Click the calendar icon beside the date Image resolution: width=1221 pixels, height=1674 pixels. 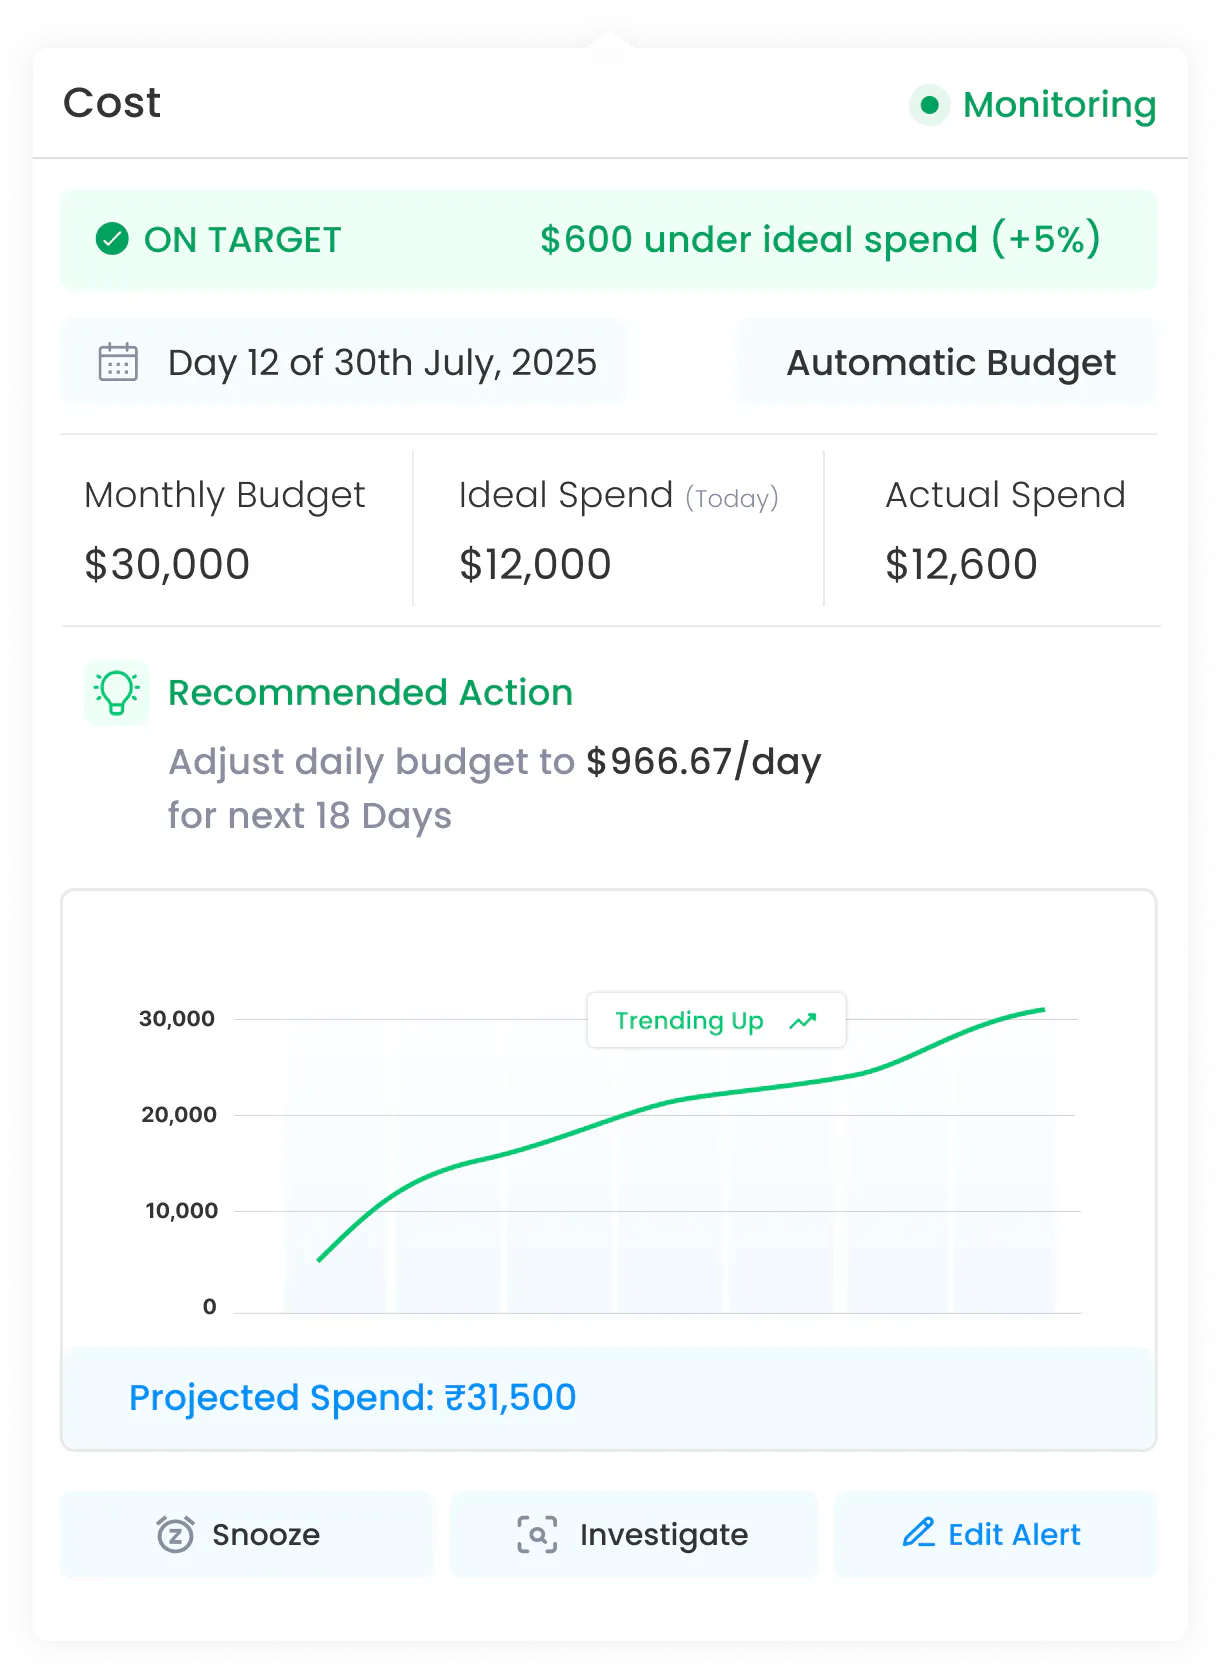point(118,362)
